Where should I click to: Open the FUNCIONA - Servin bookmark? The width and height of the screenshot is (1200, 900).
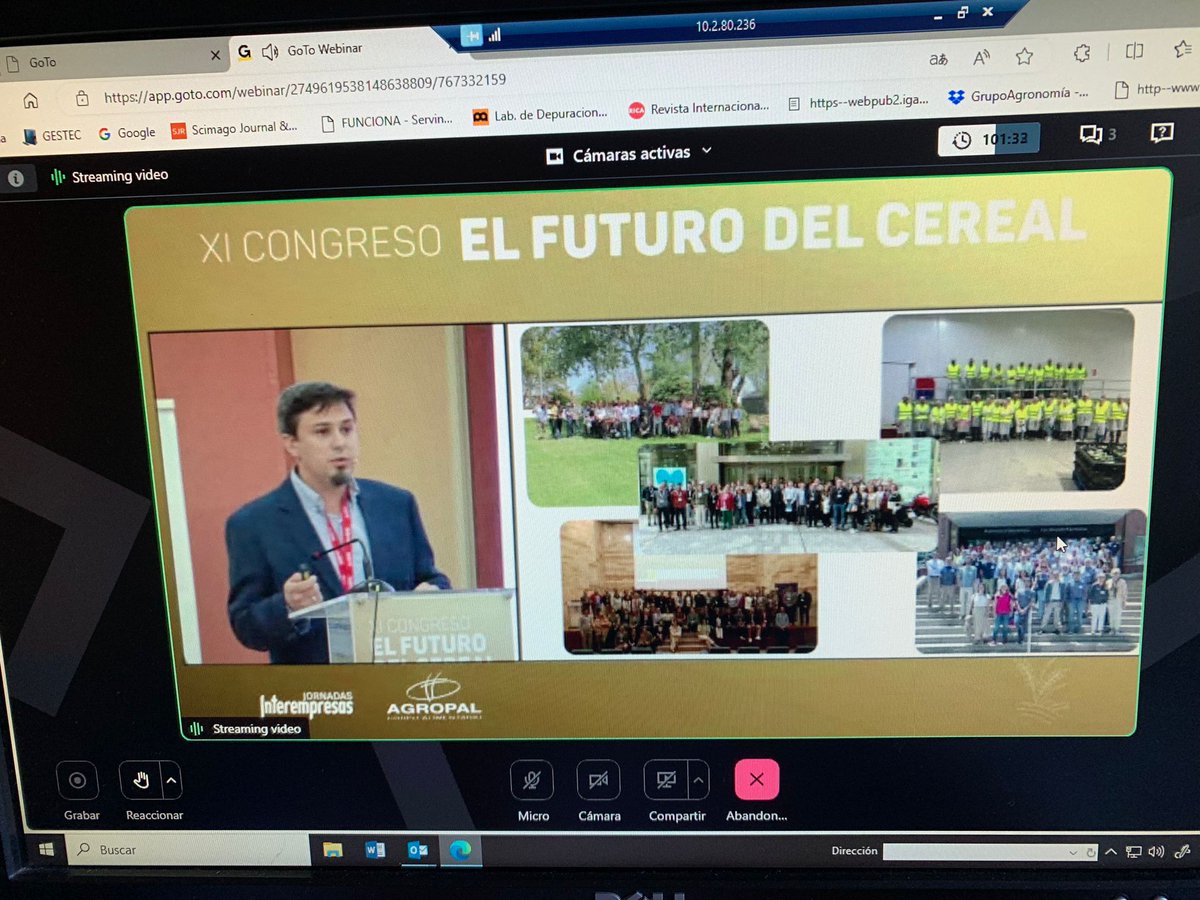pos(387,121)
